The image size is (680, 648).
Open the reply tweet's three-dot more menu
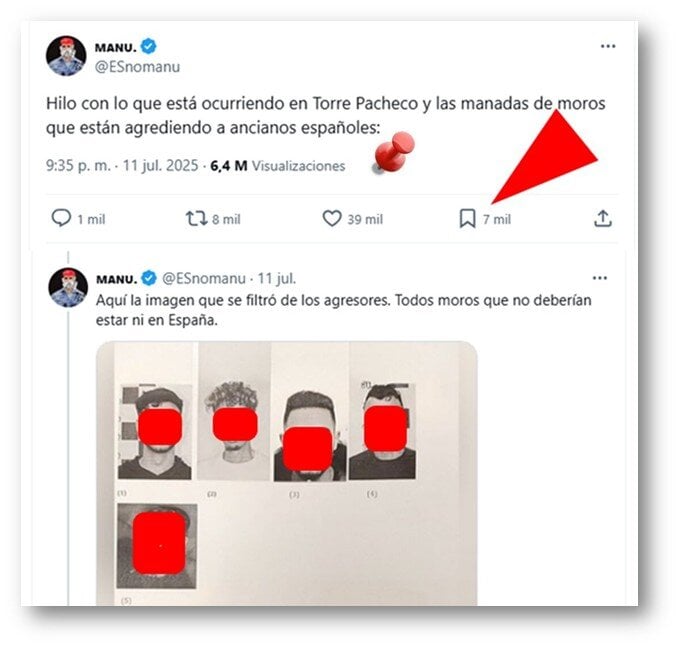coord(600,278)
